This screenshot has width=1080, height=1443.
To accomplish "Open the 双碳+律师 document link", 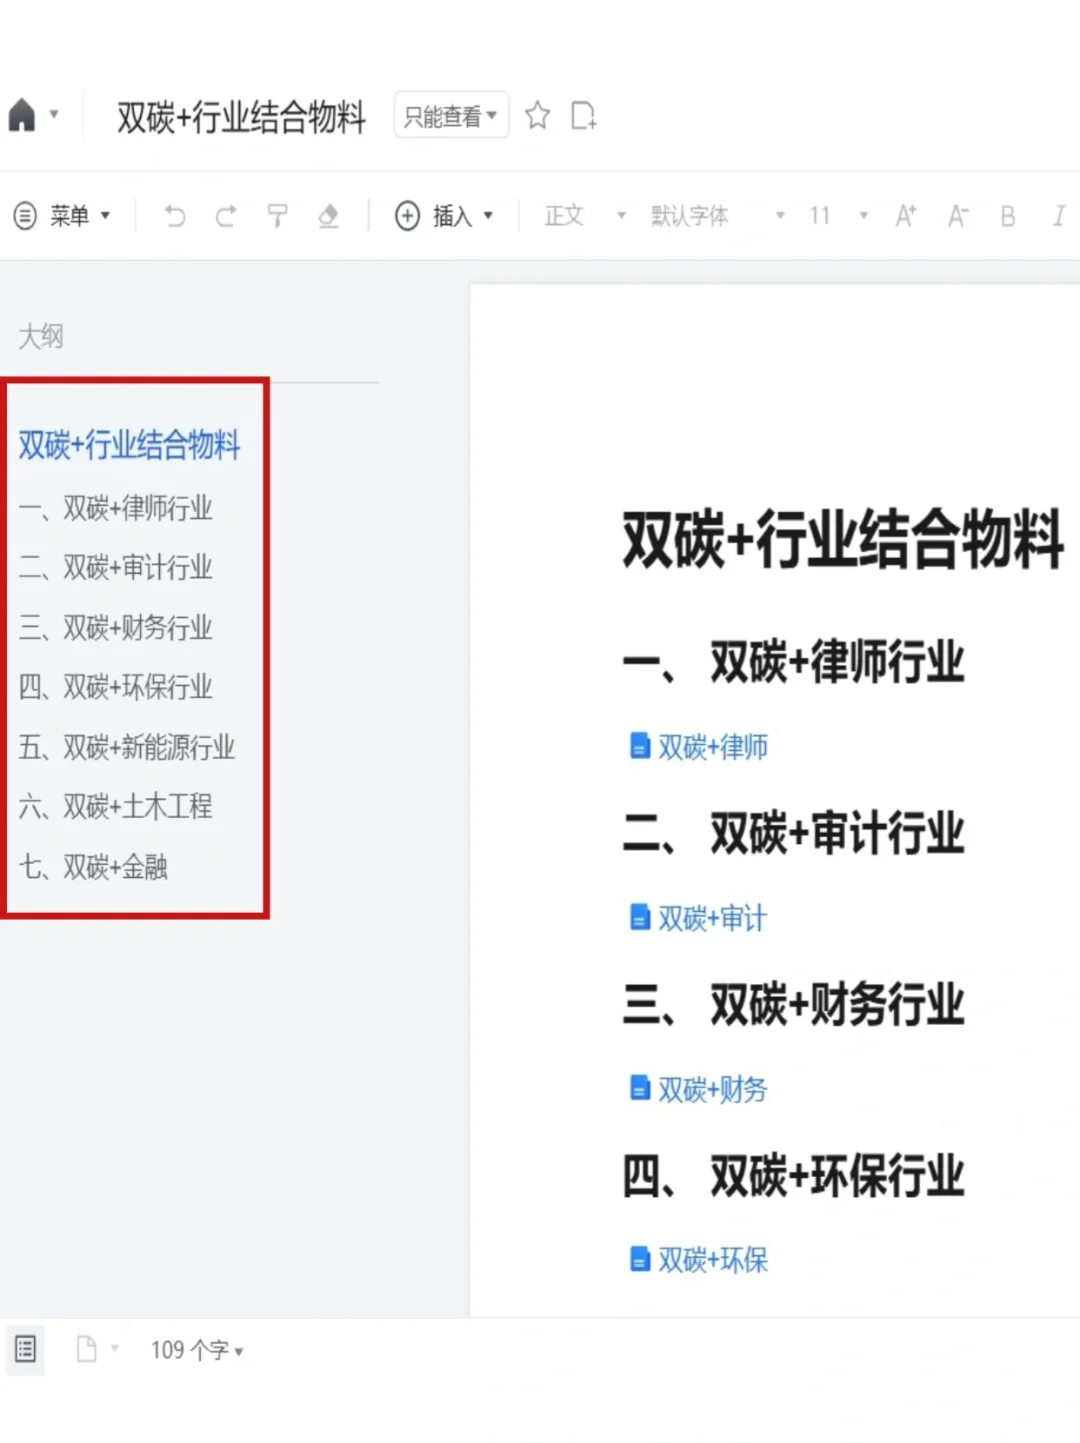I will pos(699,746).
